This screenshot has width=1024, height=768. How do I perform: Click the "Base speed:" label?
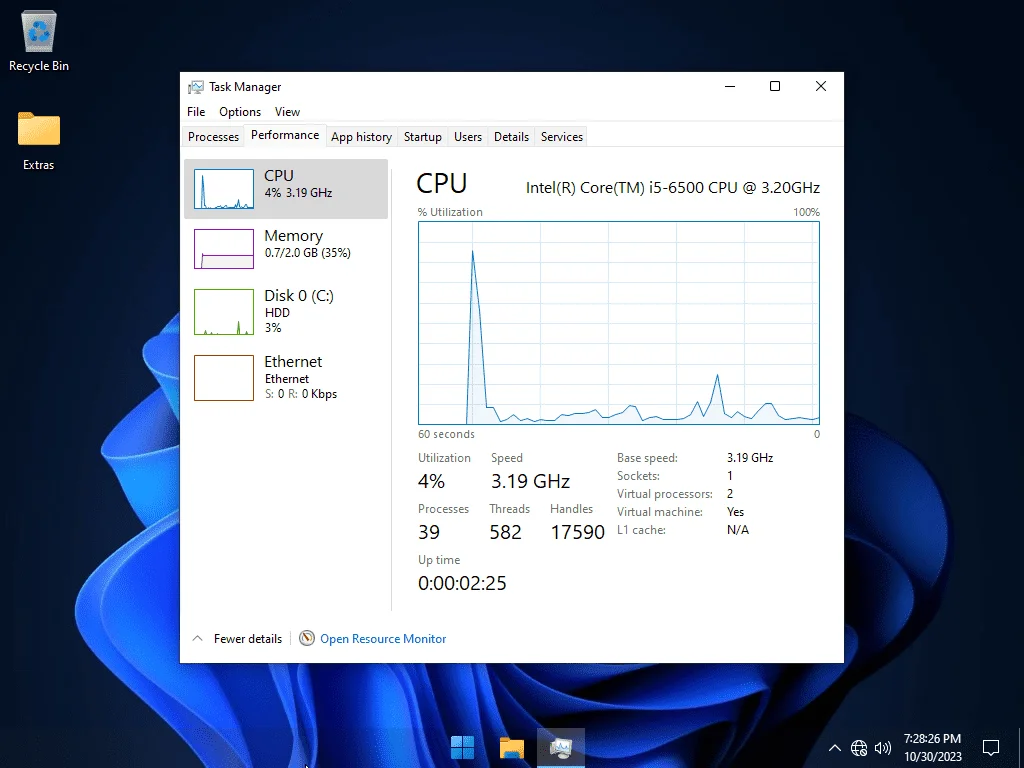pyautogui.click(x=647, y=458)
